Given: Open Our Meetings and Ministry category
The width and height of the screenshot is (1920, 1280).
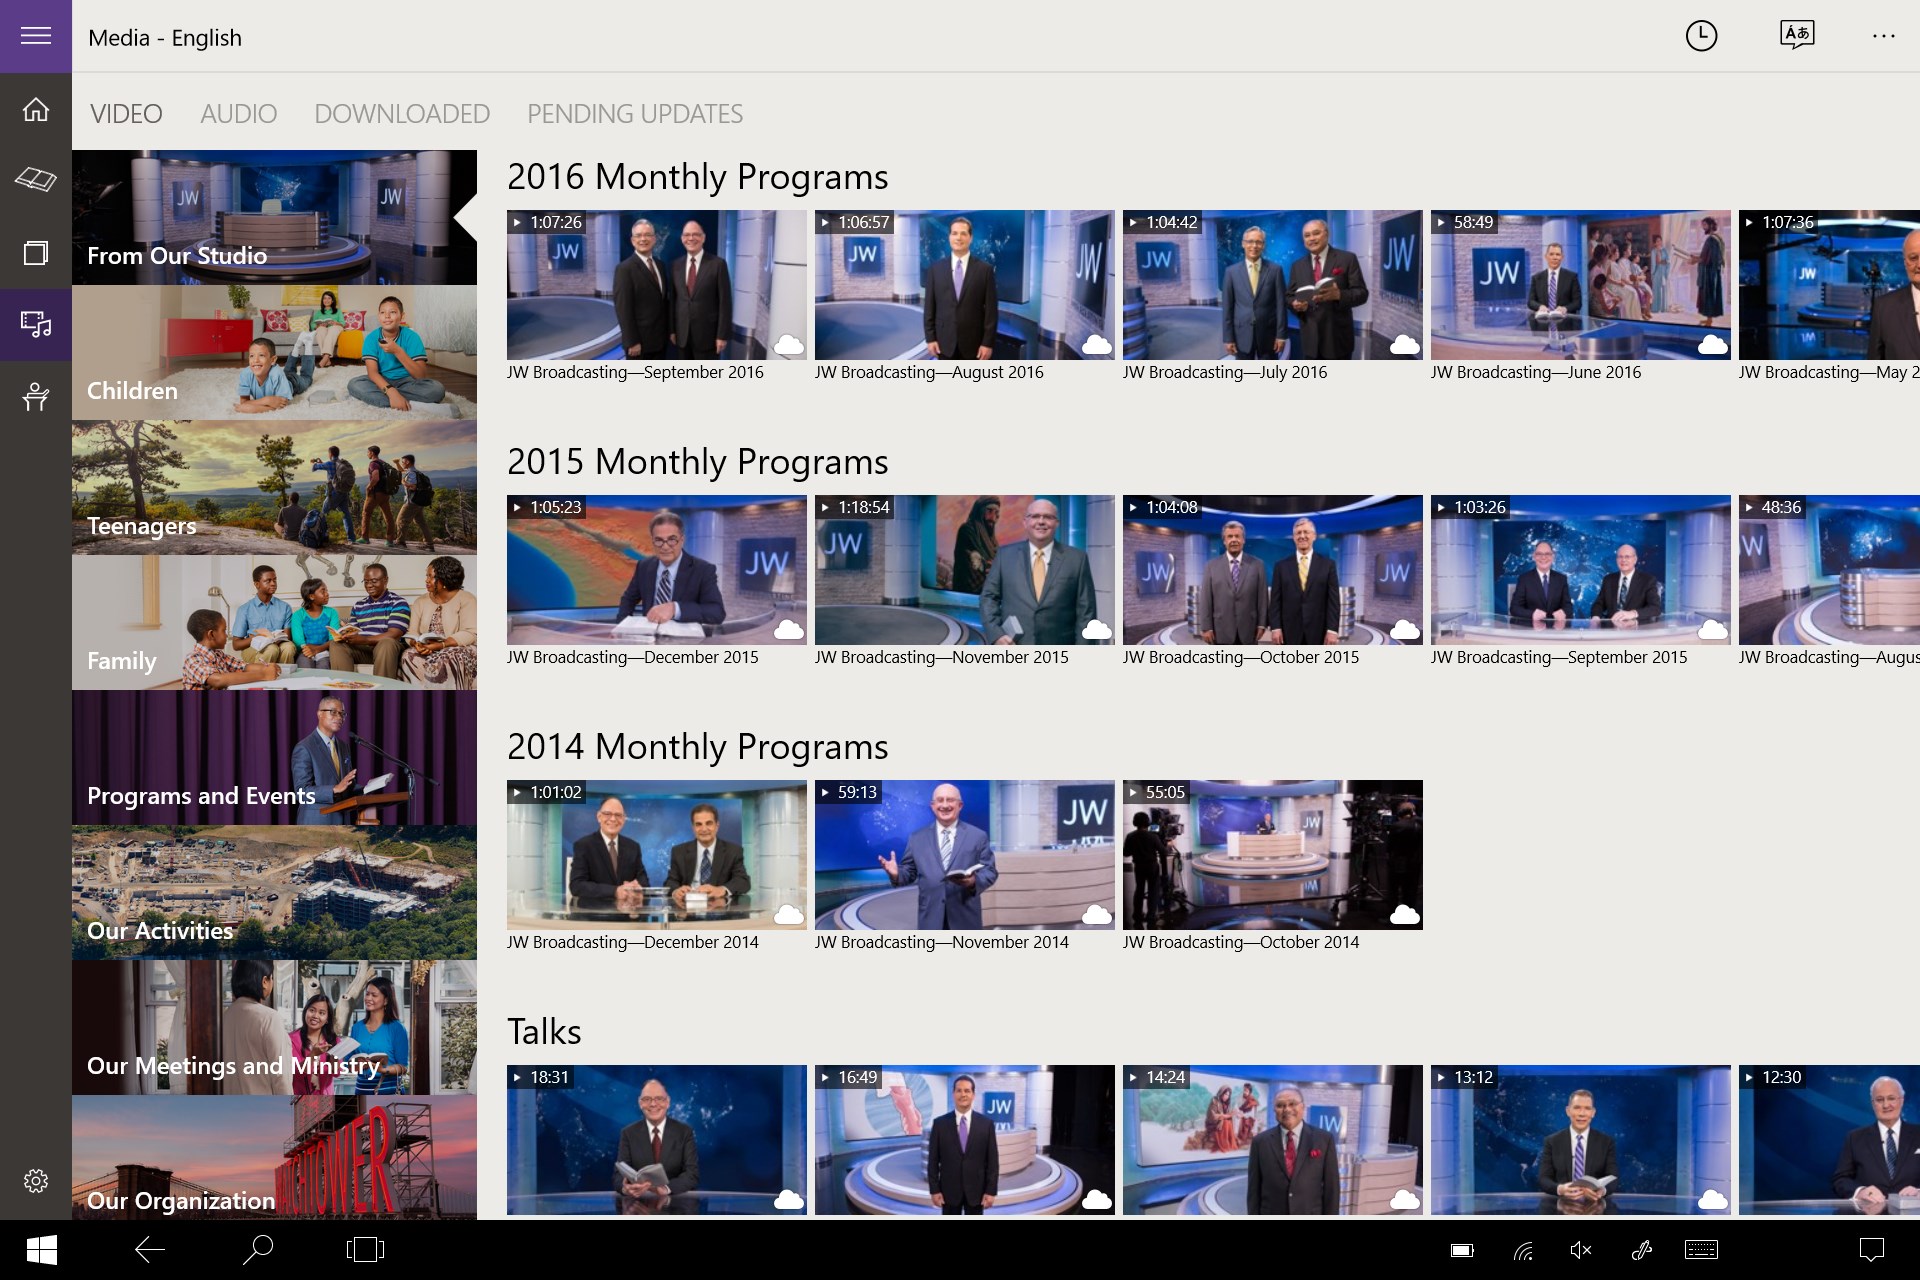Looking at the screenshot, I should (274, 1028).
